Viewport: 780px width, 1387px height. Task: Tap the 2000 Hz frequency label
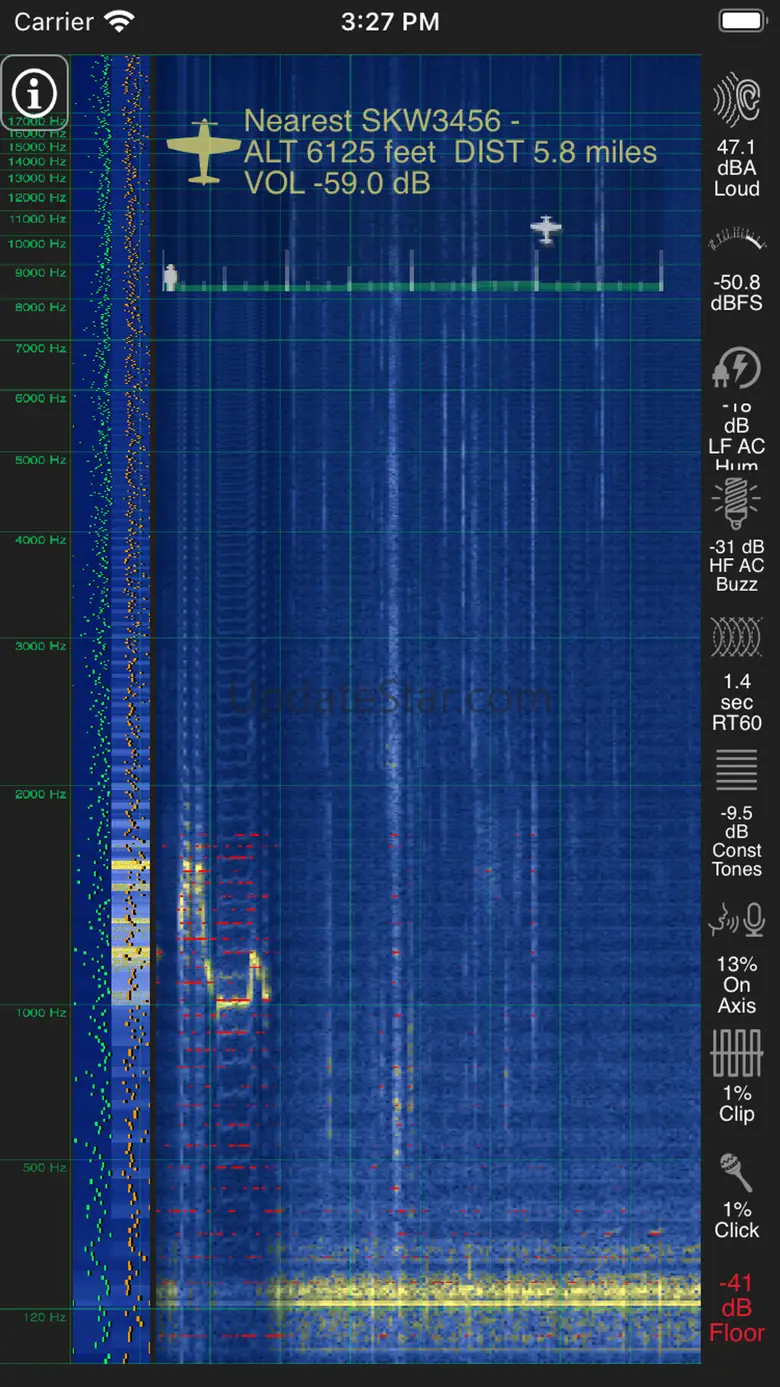click(42, 794)
